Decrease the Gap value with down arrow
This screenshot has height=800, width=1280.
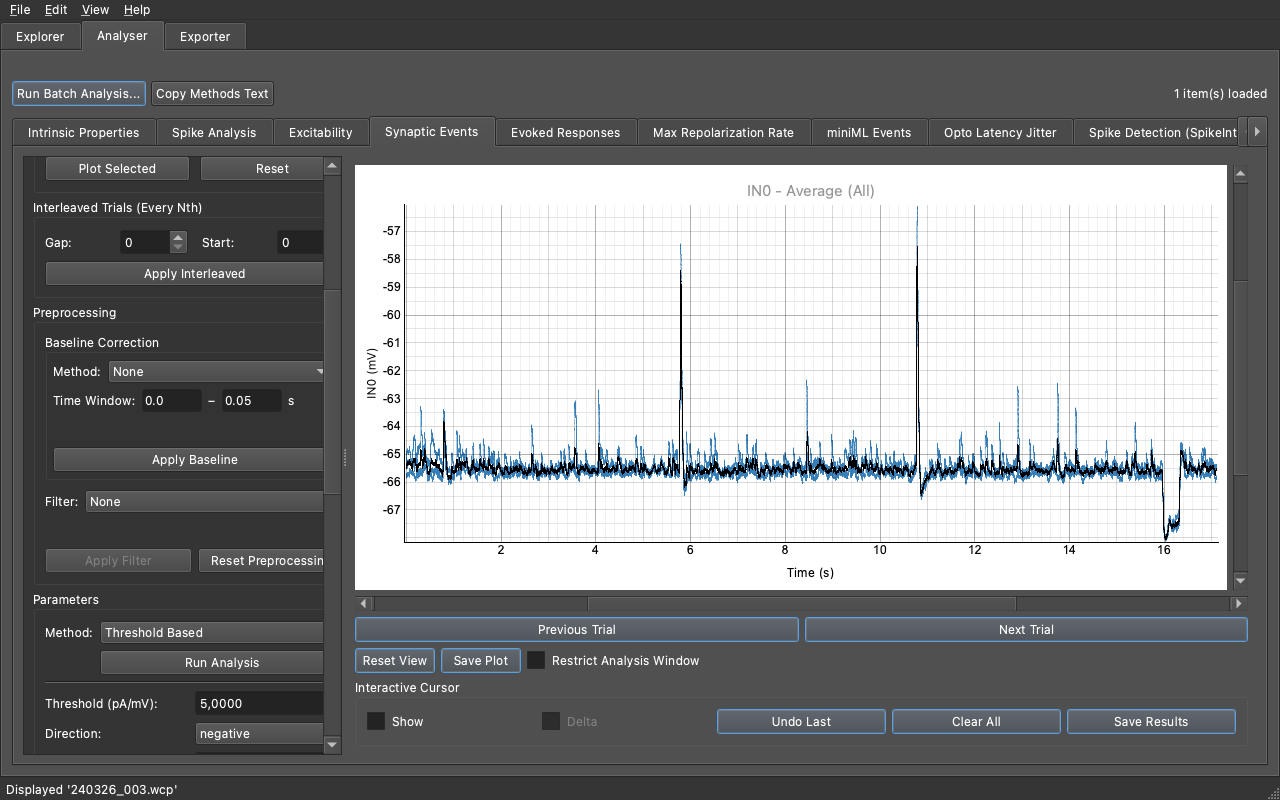[178, 248]
